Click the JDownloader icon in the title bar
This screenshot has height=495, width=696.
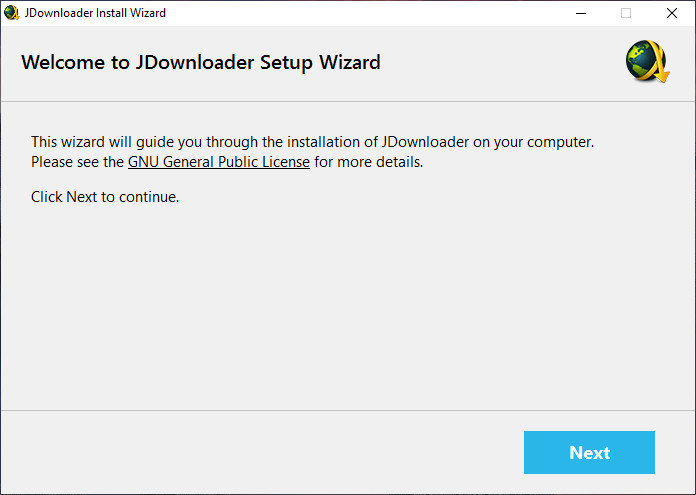[x=12, y=13]
